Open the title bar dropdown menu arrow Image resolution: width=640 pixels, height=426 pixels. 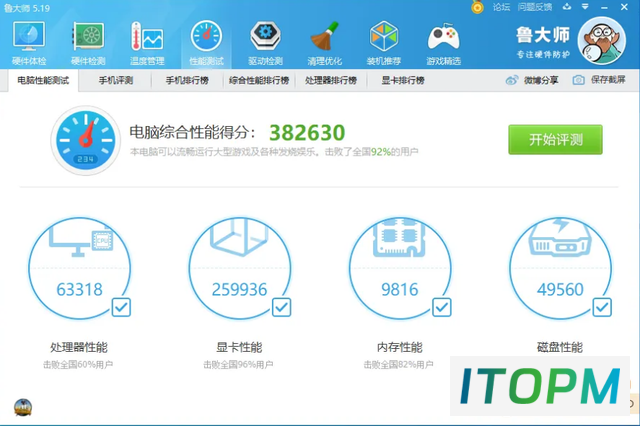tap(585, 7)
